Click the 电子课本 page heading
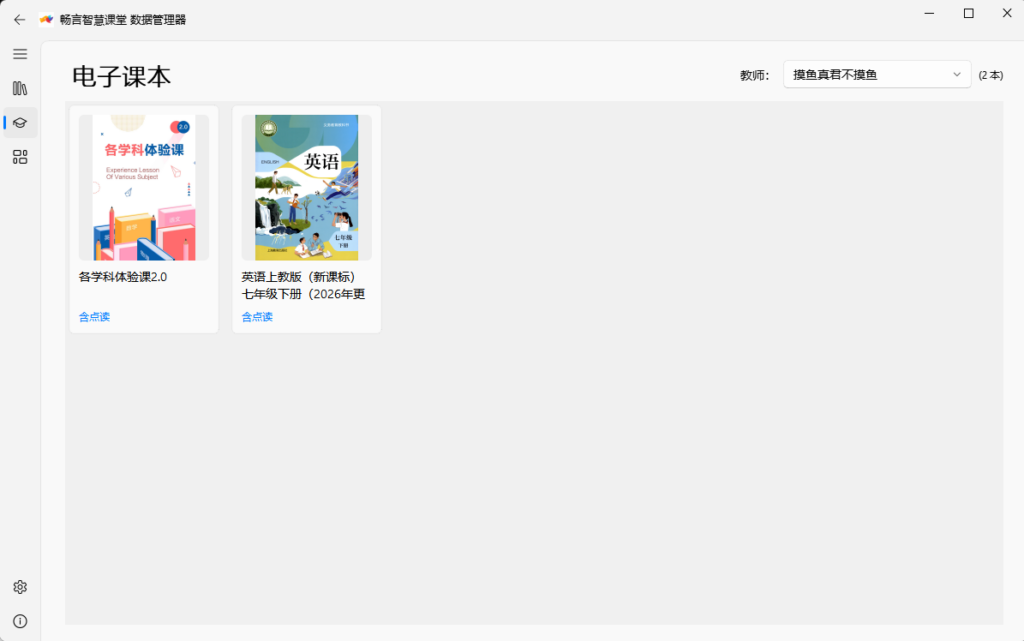Image resolution: width=1024 pixels, height=641 pixels. tap(121, 76)
